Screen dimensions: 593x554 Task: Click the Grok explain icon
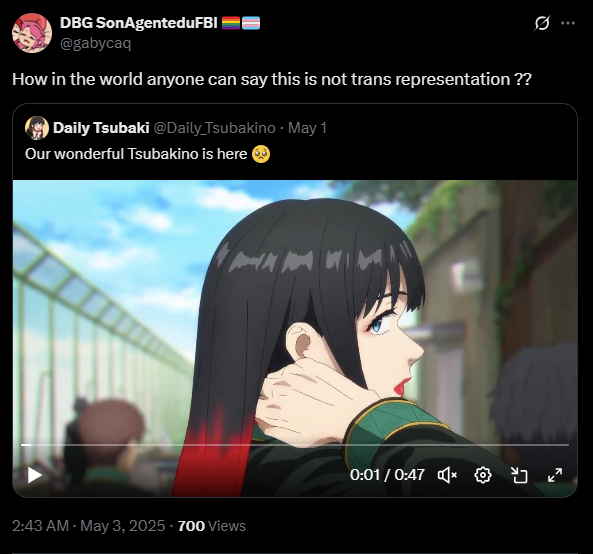(x=542, y=23)
